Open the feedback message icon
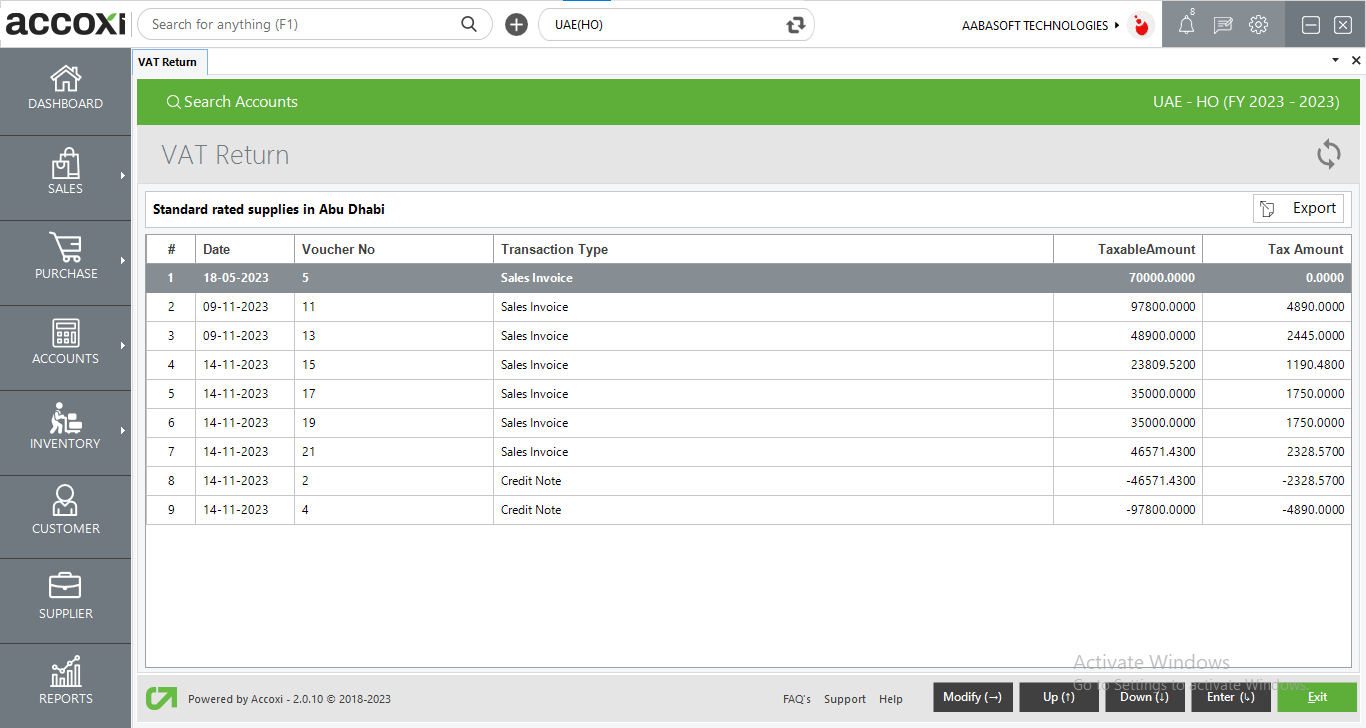The height and width of the screenshot is (728, 1366). pyautogui.click(x=1222, y=24)
